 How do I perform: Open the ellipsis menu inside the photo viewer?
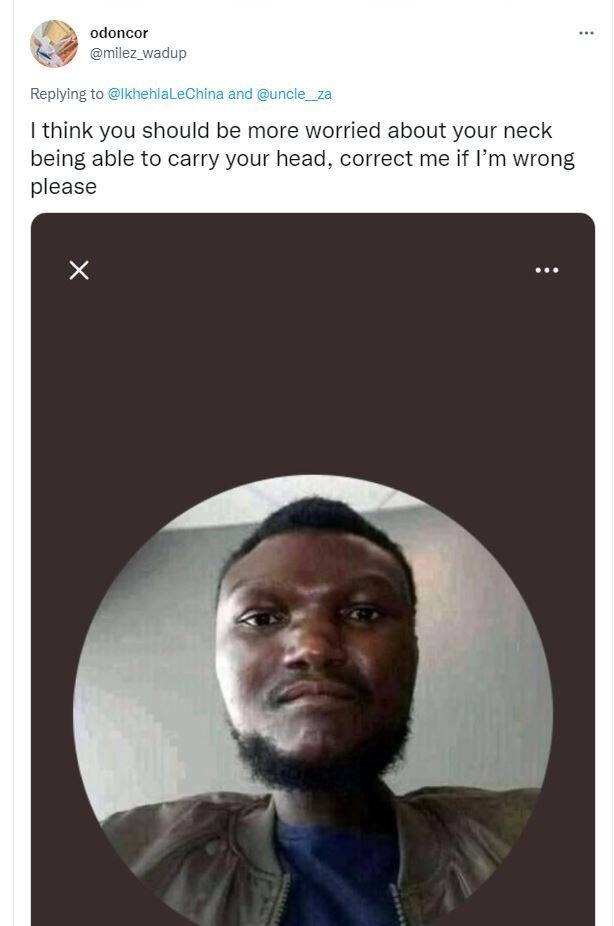pos(547,269)
